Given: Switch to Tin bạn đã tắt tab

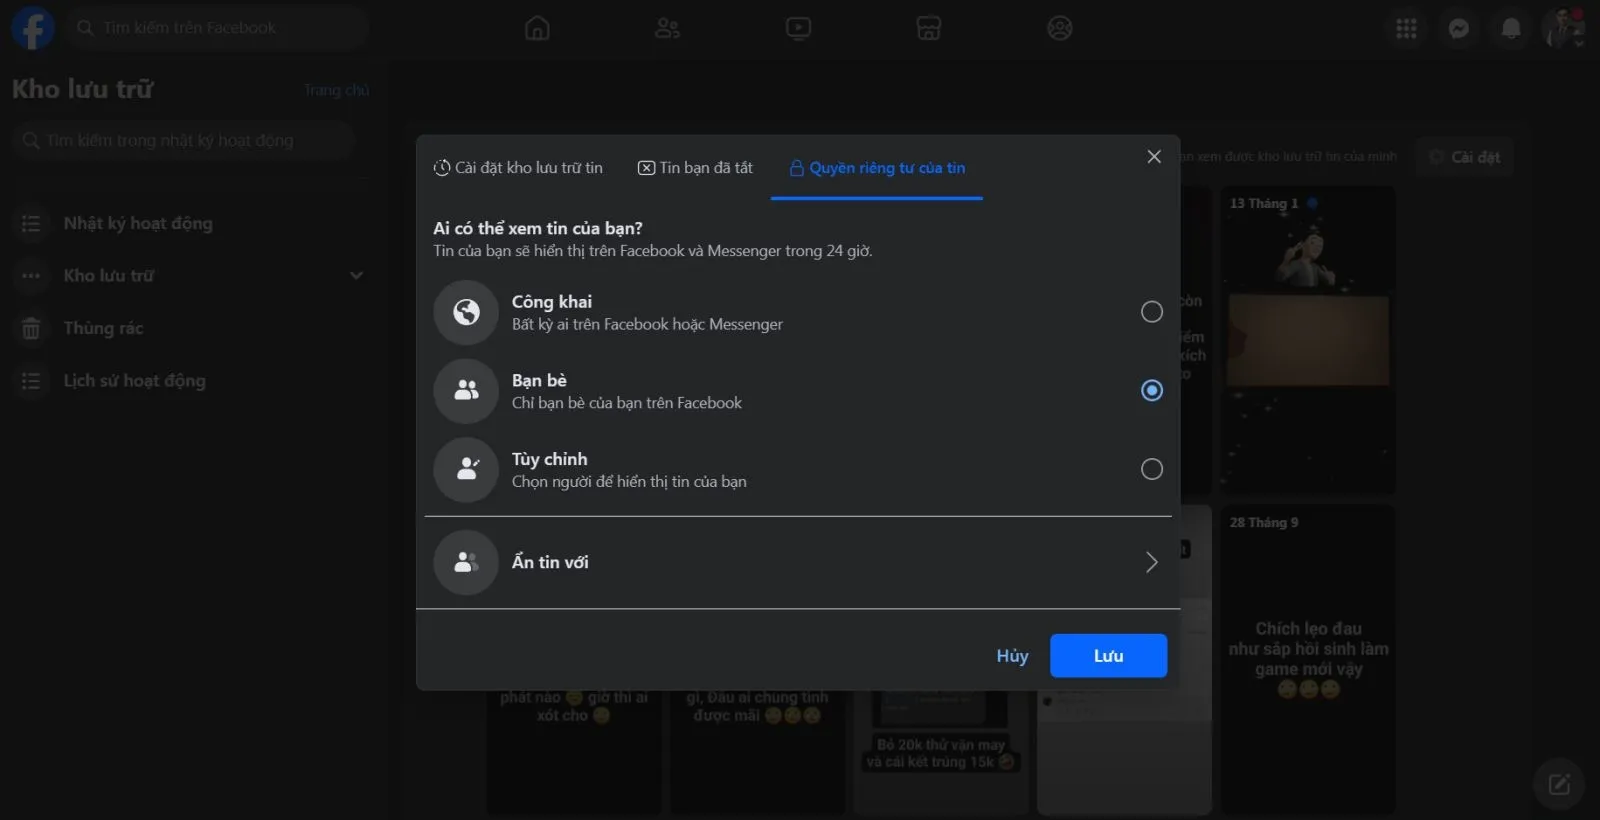Looking at the screenshot, I should coord(695,168).
